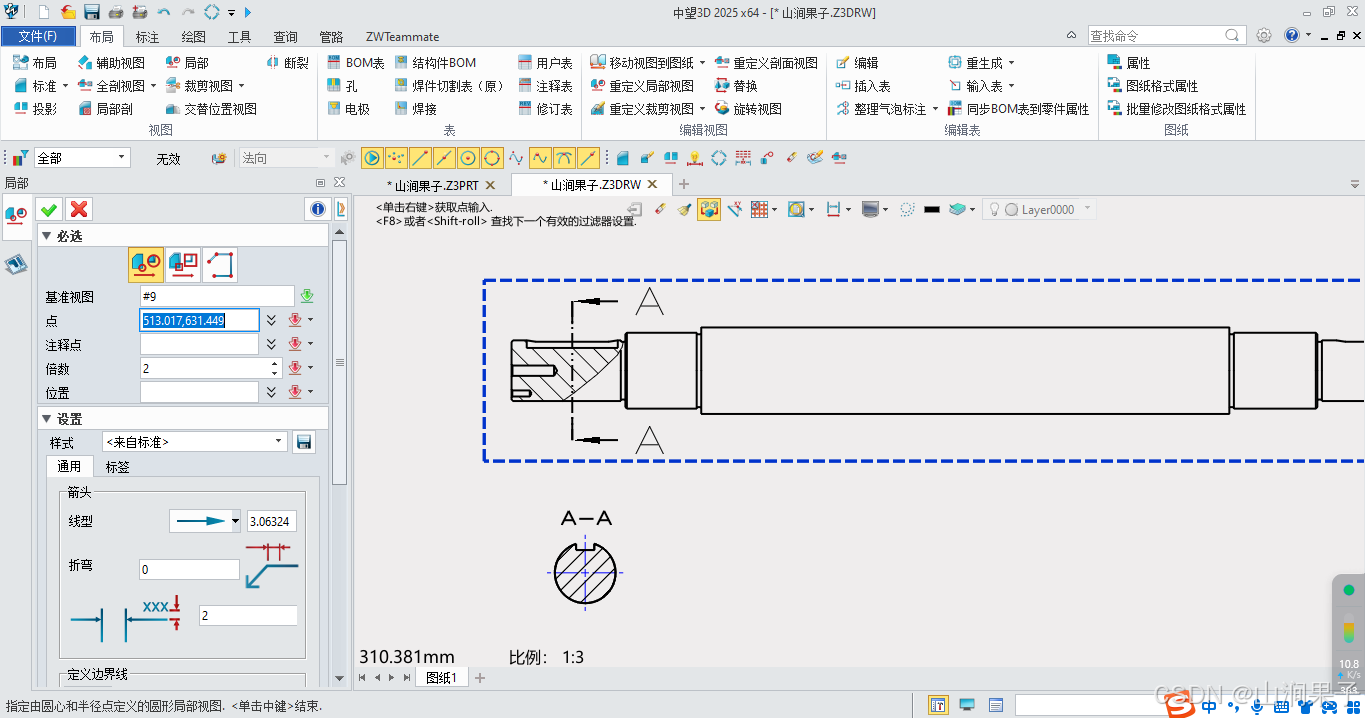Viewport: 1365px width, 718px height.
Task: Expand the 点 field chevron options
Action: coord(271,320)
